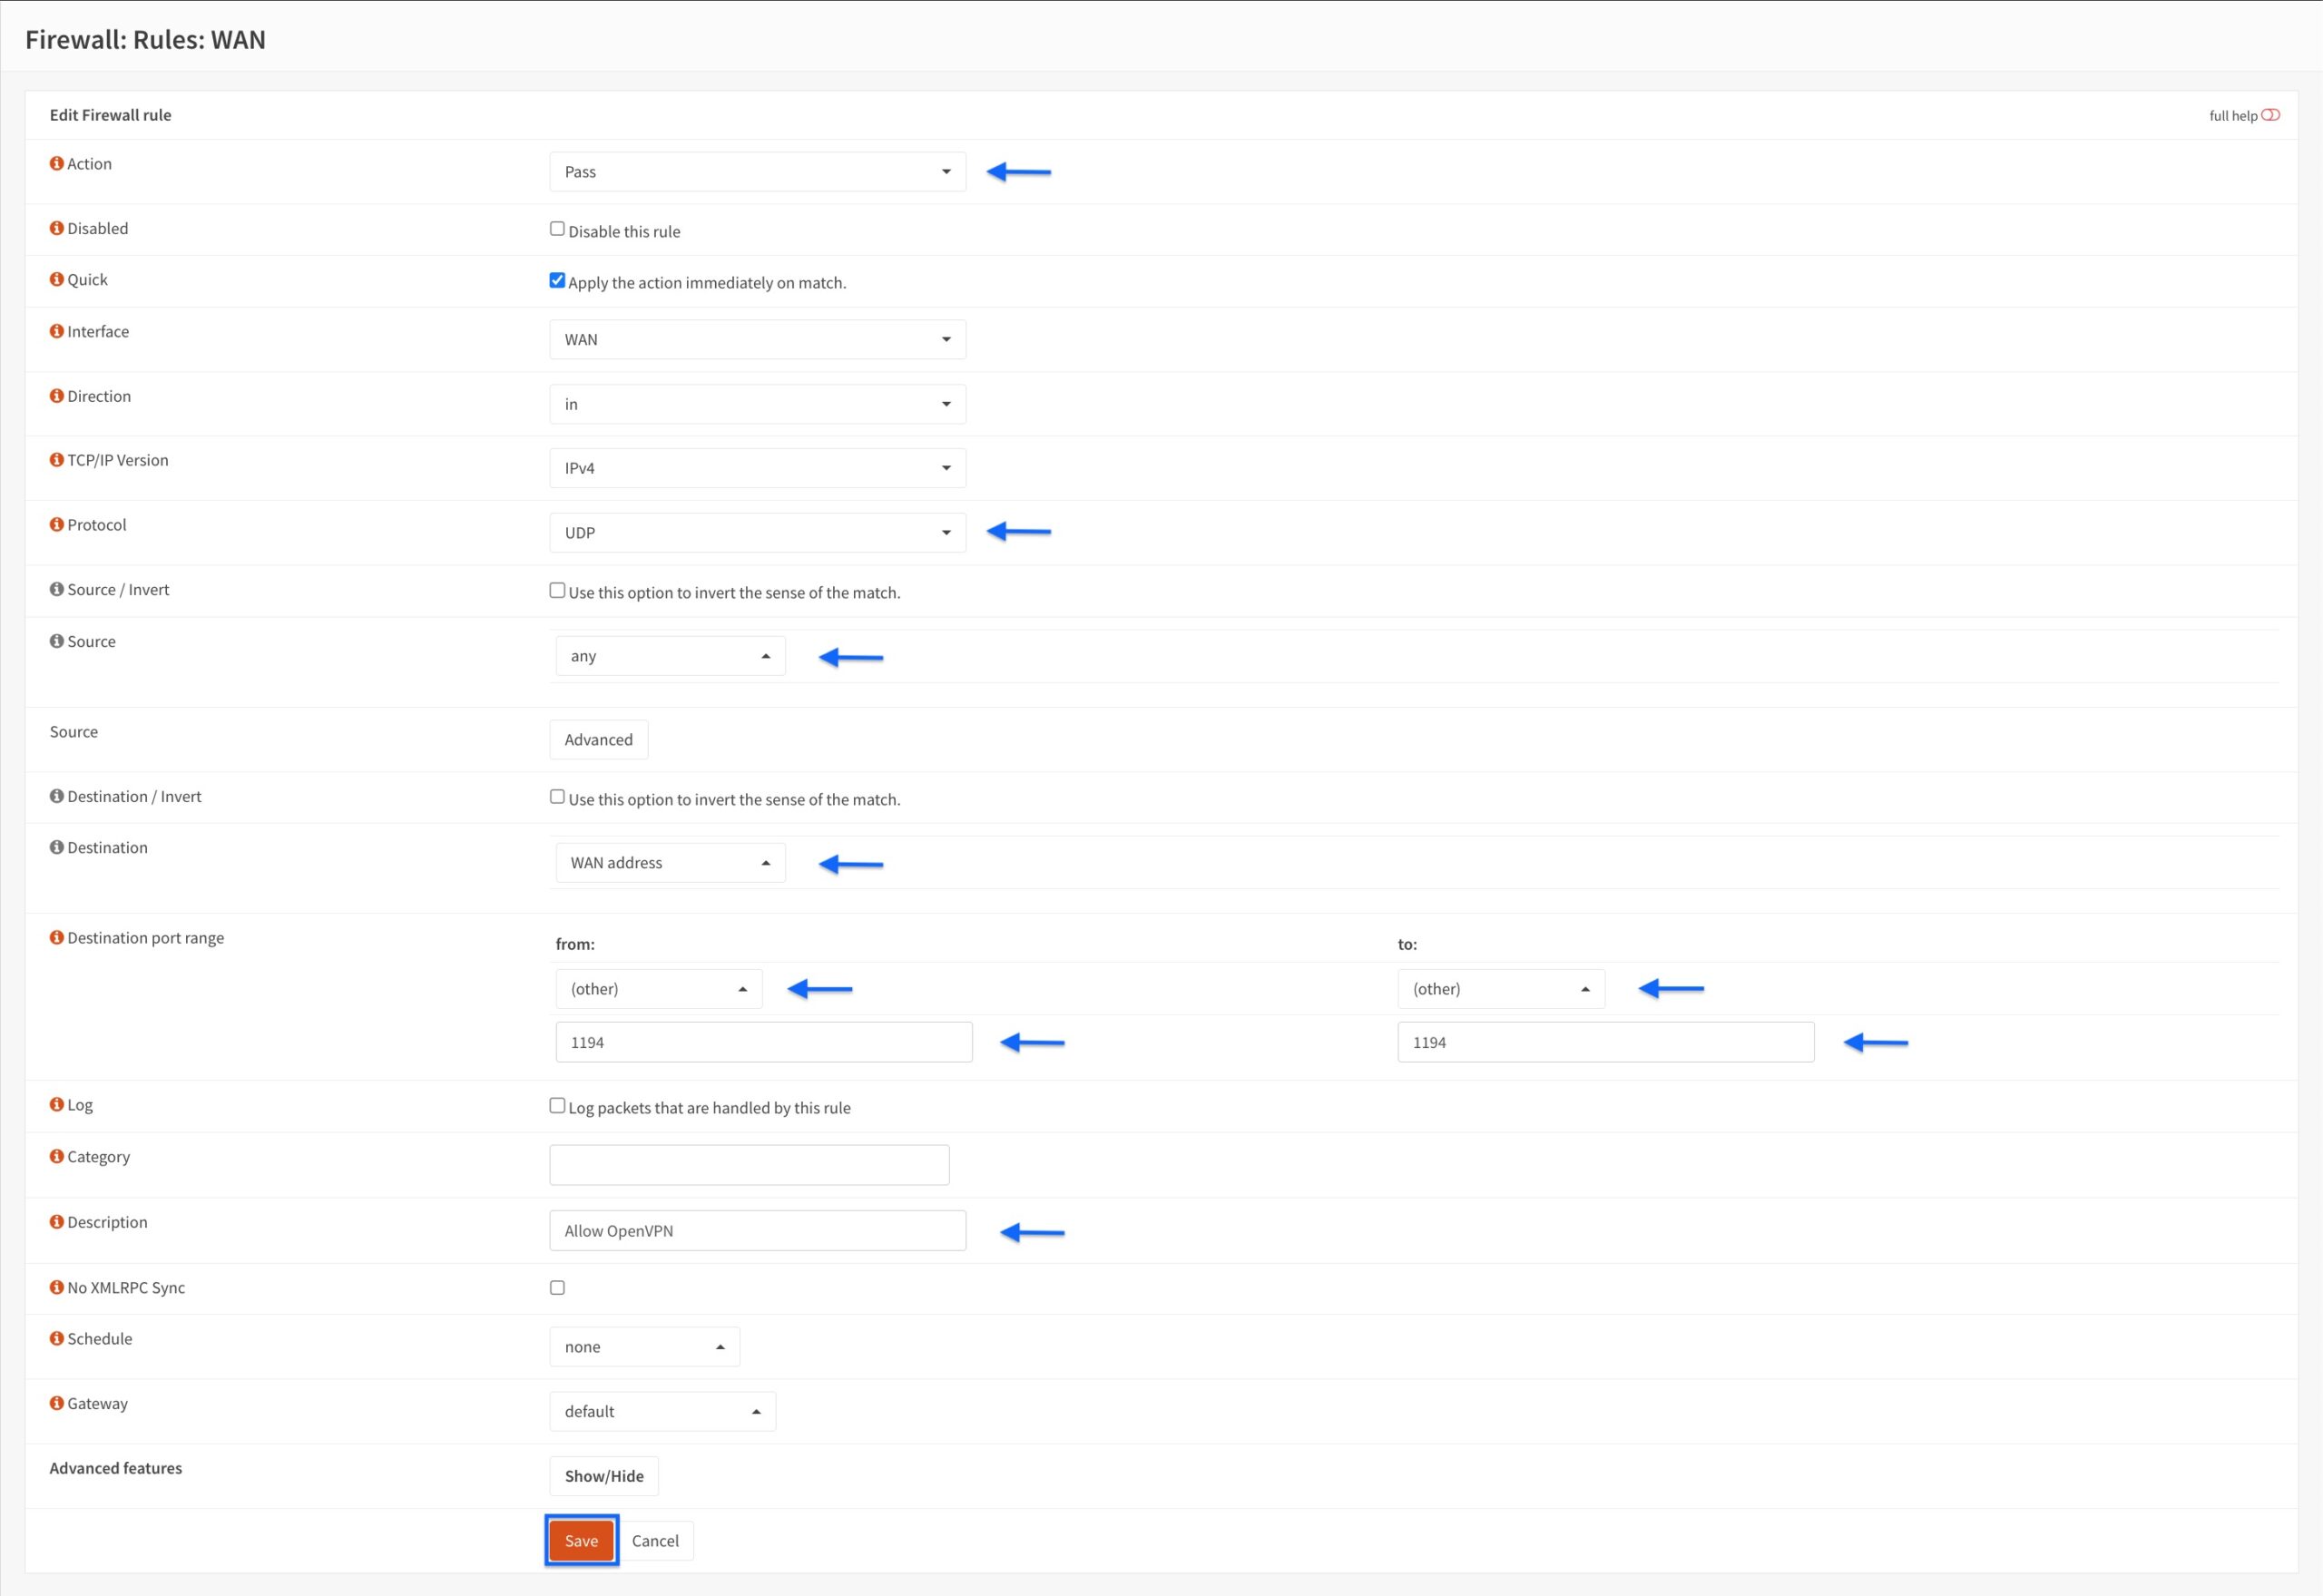Enable Log packets handled by this rule
This screenshot has width=2323, height=1596.
click(557, 1105)
